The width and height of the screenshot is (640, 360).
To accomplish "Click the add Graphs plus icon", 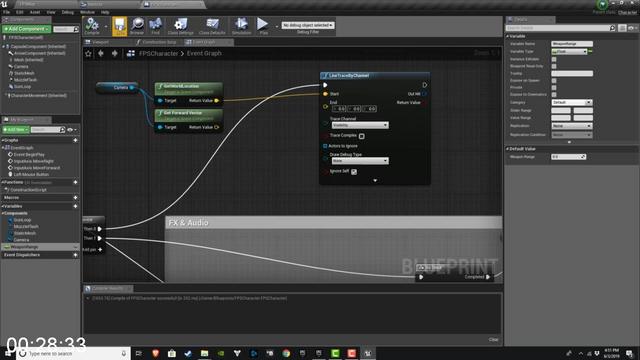I will click(76, 140).
